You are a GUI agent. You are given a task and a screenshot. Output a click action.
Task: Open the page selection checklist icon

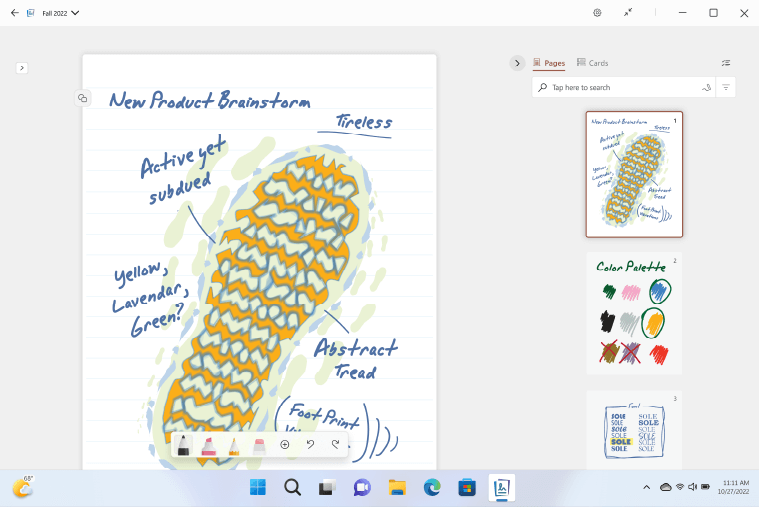726,63
